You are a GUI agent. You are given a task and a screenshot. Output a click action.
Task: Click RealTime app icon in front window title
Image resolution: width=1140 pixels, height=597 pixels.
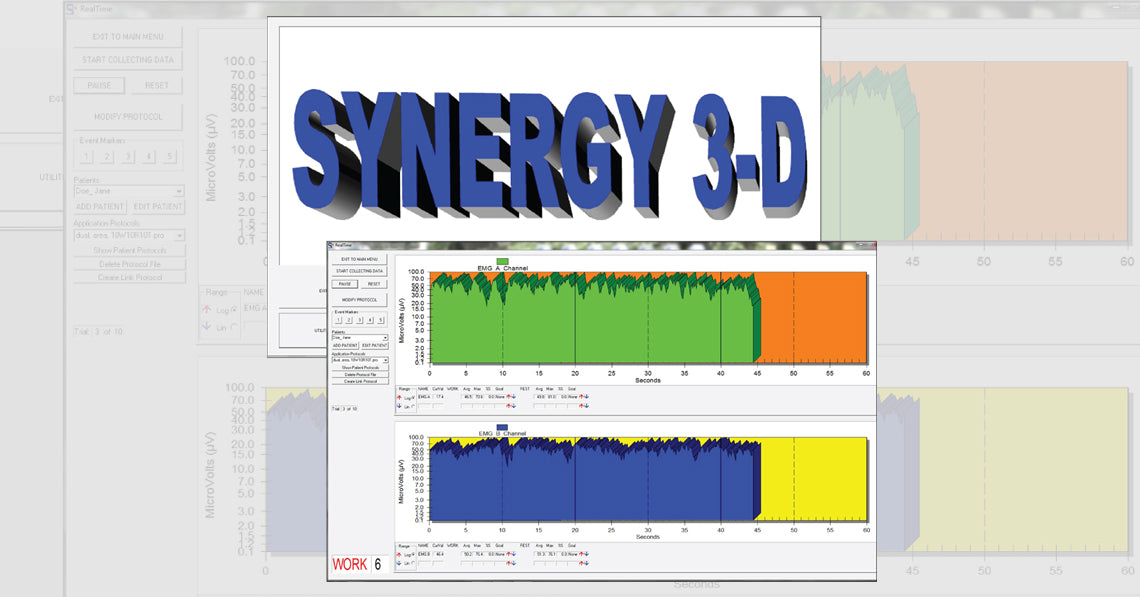coord(331,245)
